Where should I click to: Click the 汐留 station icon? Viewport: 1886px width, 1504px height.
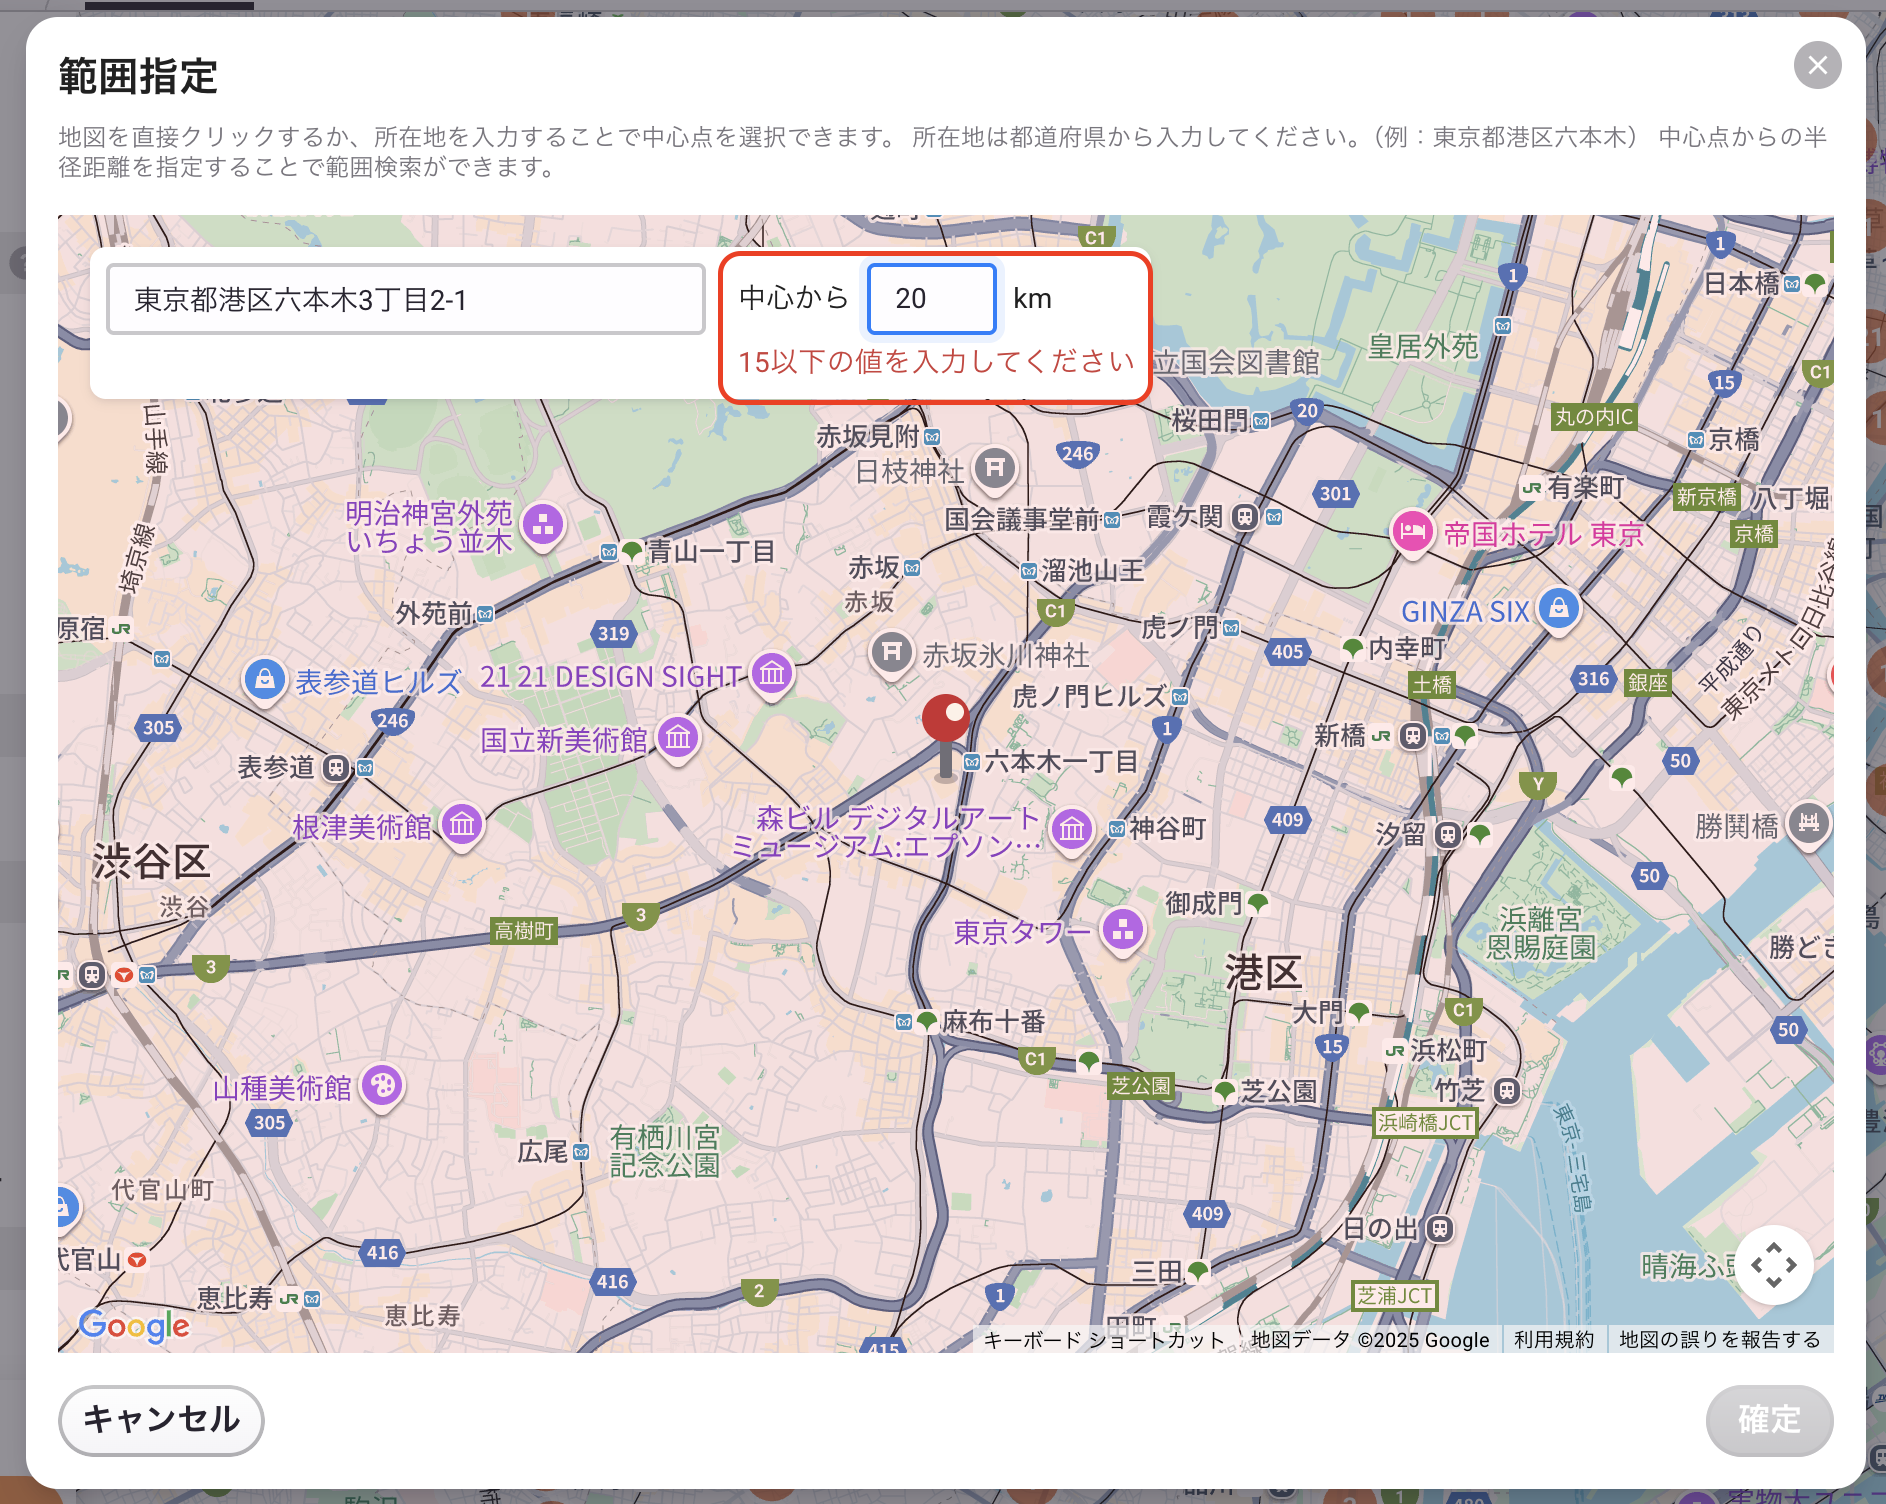(1447, 834)
